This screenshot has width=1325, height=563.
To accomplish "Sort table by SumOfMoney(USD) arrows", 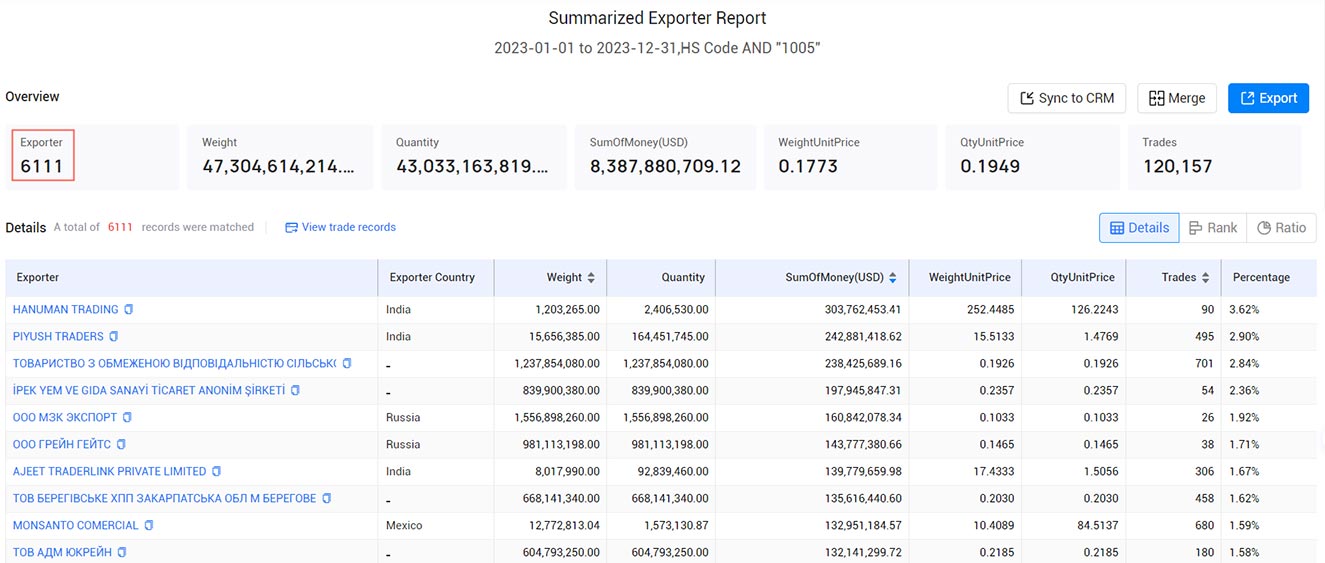I will click(893, 278).
